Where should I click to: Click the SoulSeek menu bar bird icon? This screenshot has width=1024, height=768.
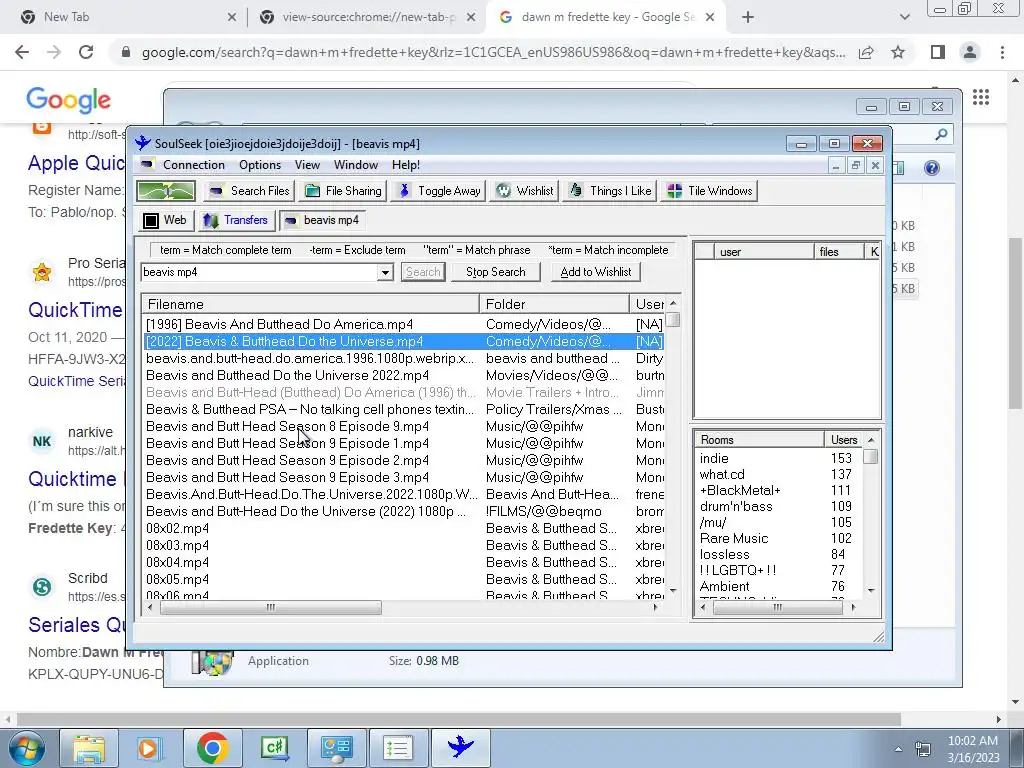(147, 165)
